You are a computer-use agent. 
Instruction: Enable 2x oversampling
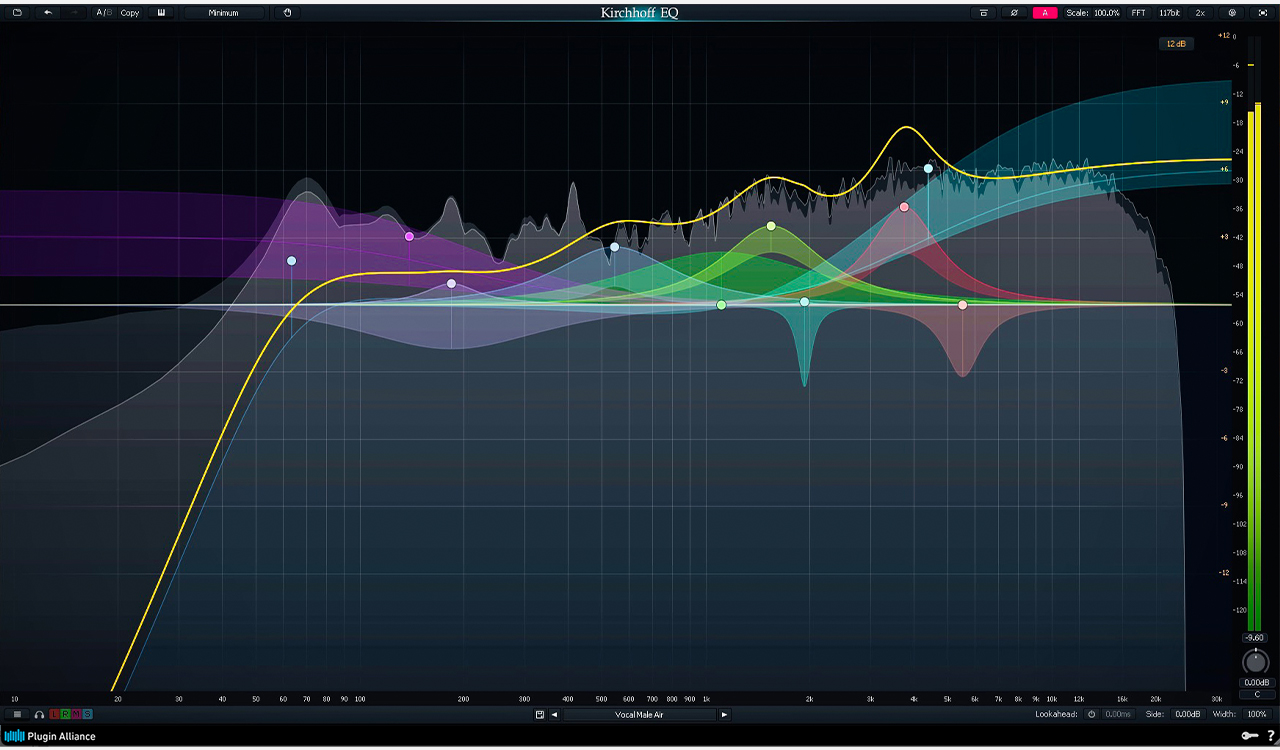(1200, 13)
